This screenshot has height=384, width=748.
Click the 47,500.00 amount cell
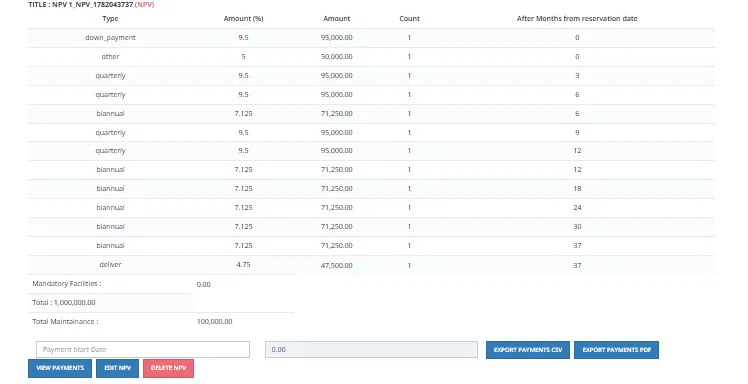coord(337,266)
